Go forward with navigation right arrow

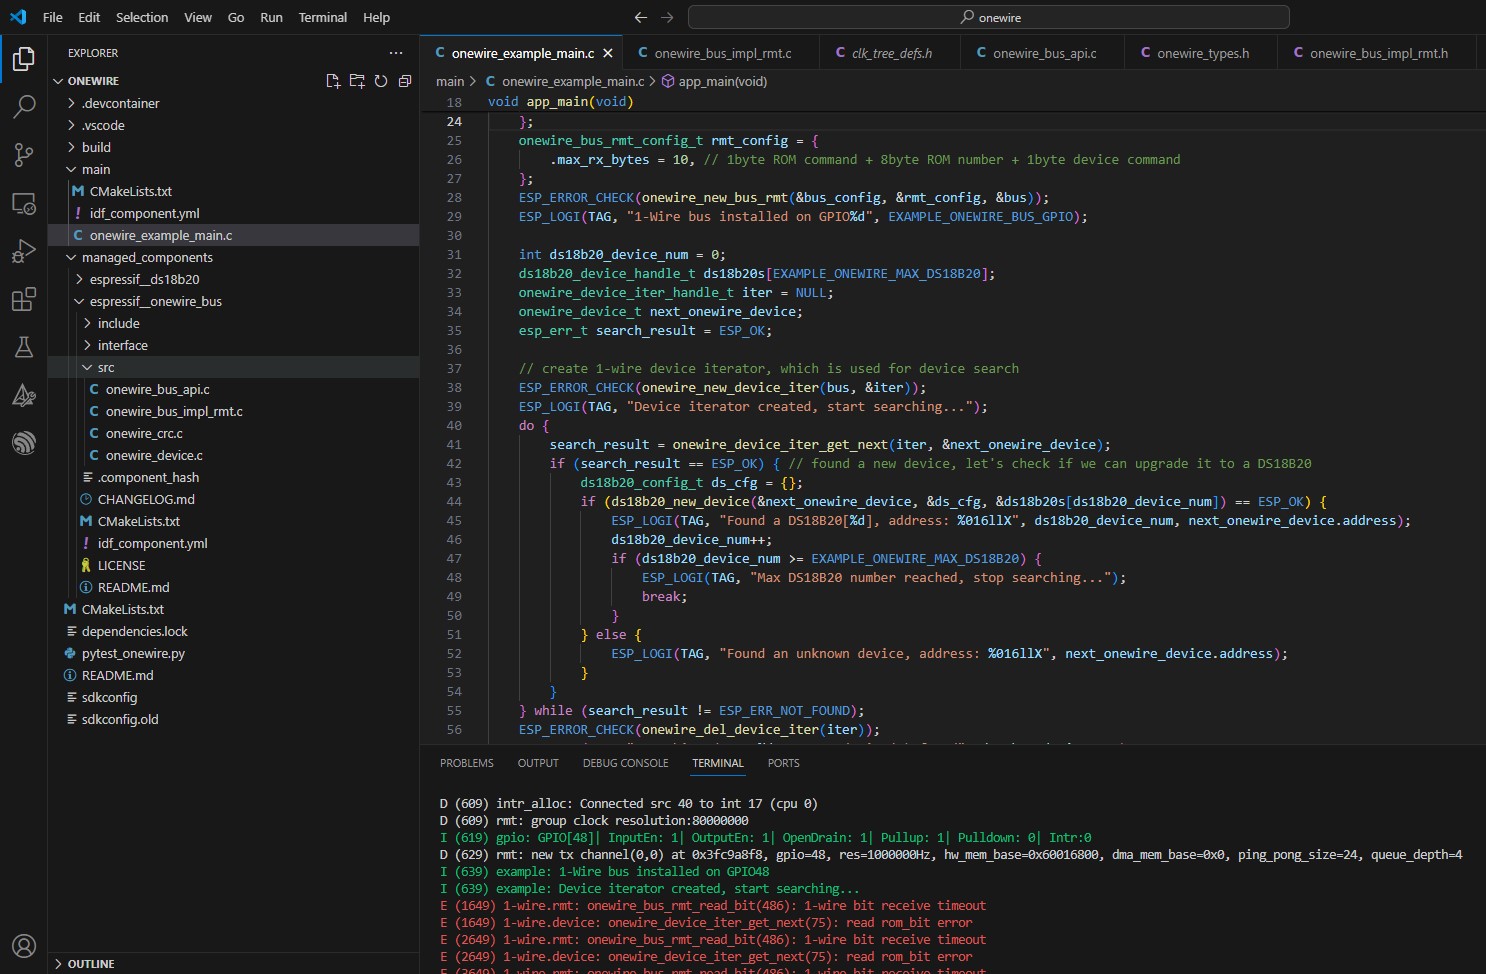point(667,17)
